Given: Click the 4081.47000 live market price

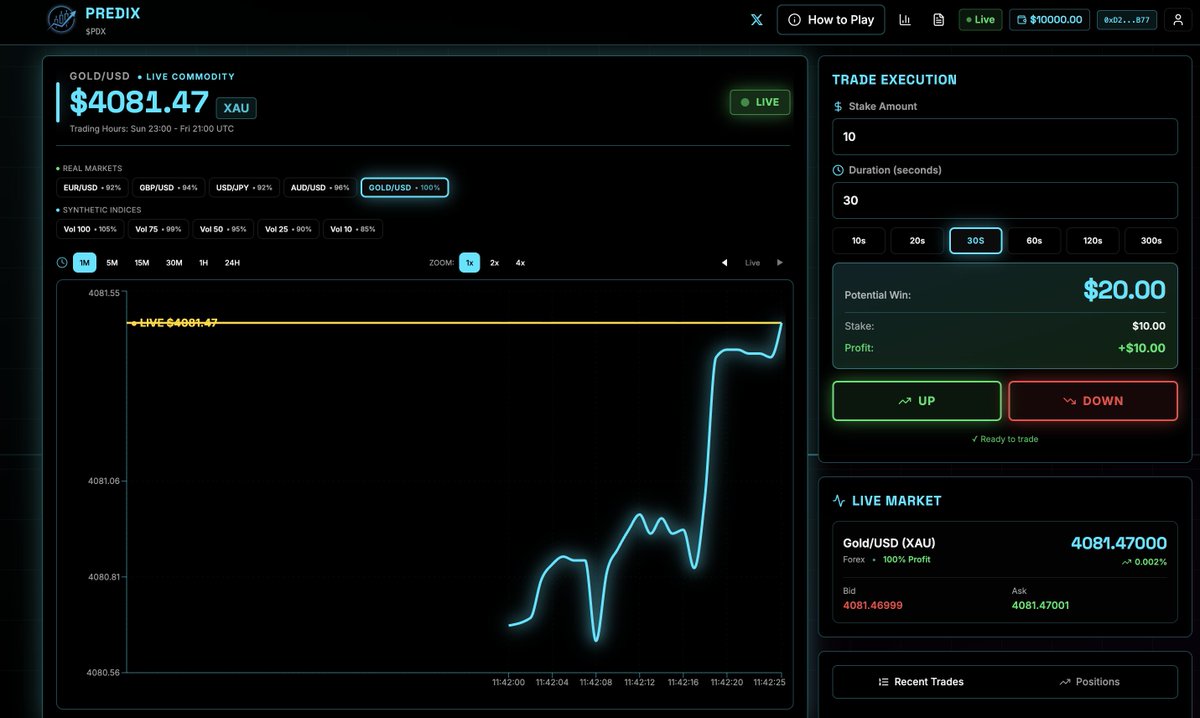Looking at the screenshot, I should 1119,543.
